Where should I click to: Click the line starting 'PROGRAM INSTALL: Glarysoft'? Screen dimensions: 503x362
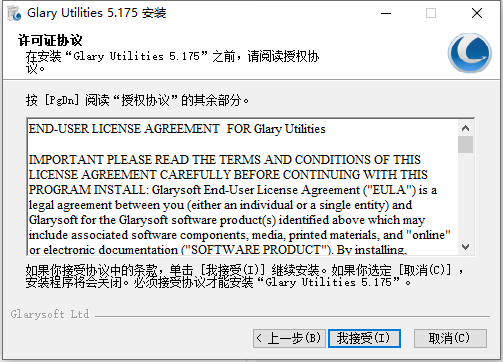point(233,190)
